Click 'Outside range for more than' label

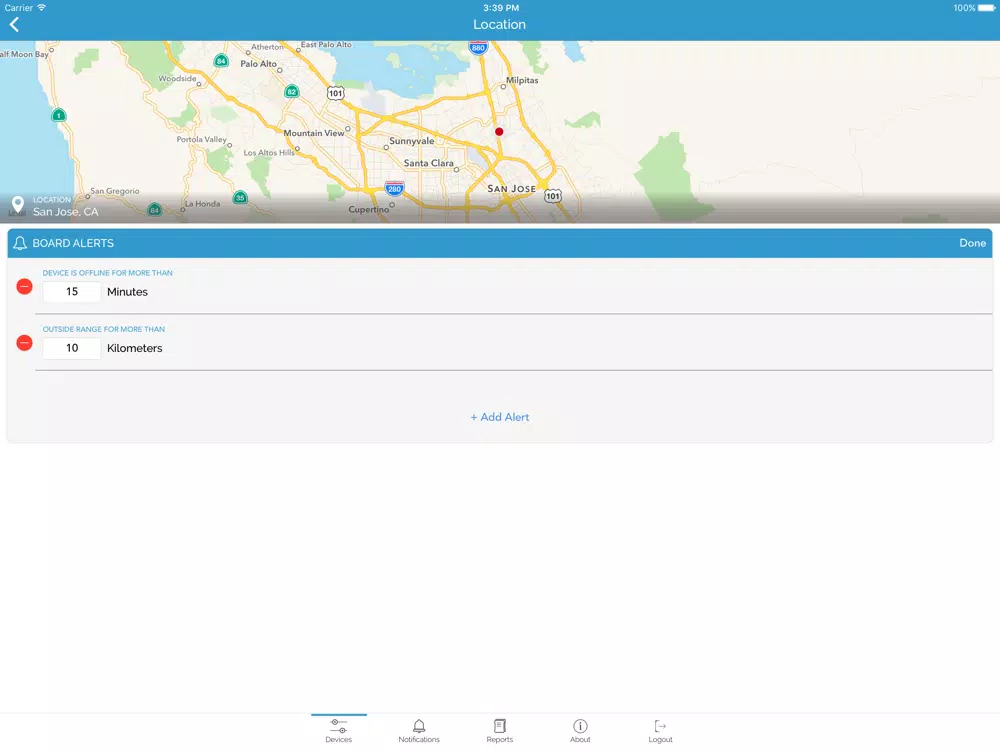click(103, 329)
